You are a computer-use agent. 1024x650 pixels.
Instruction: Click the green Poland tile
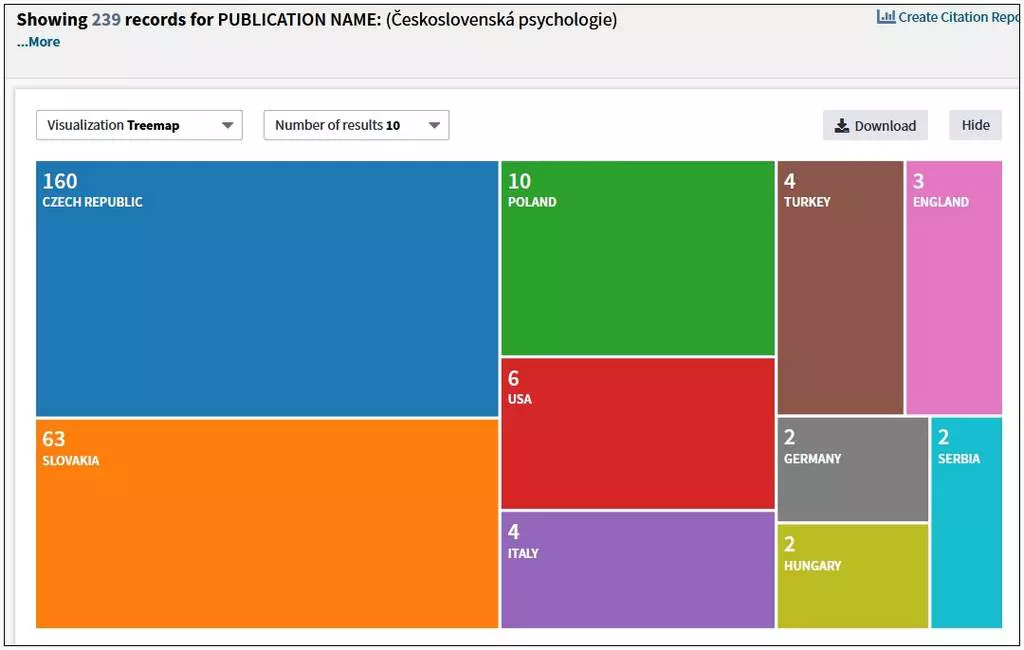pyautogui.click(x=637, y=259)
